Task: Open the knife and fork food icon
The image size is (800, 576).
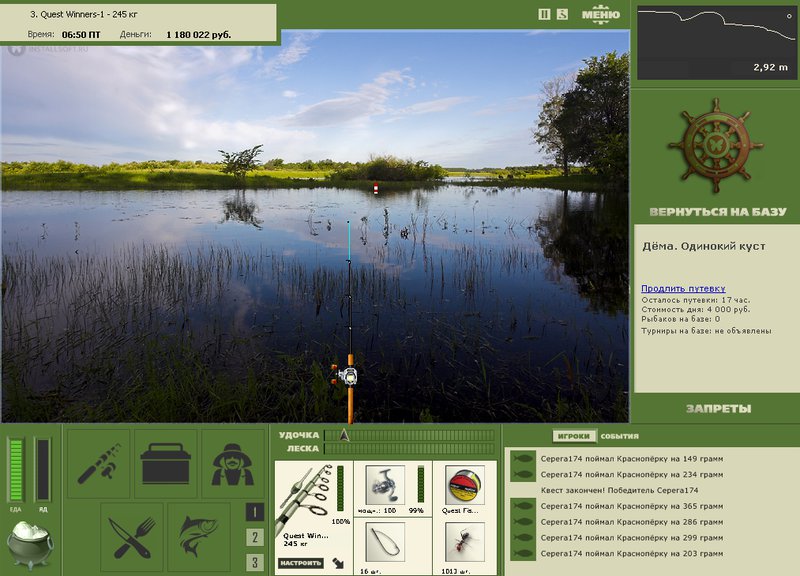Action: click(x=132, y=537)
